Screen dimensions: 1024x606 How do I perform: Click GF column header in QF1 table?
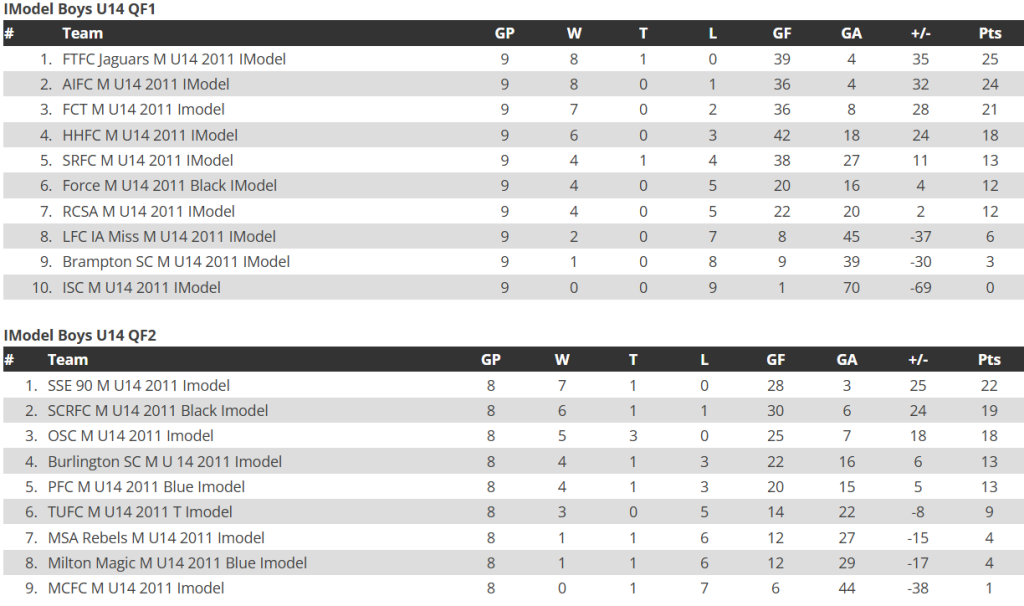tap(782, 33)
